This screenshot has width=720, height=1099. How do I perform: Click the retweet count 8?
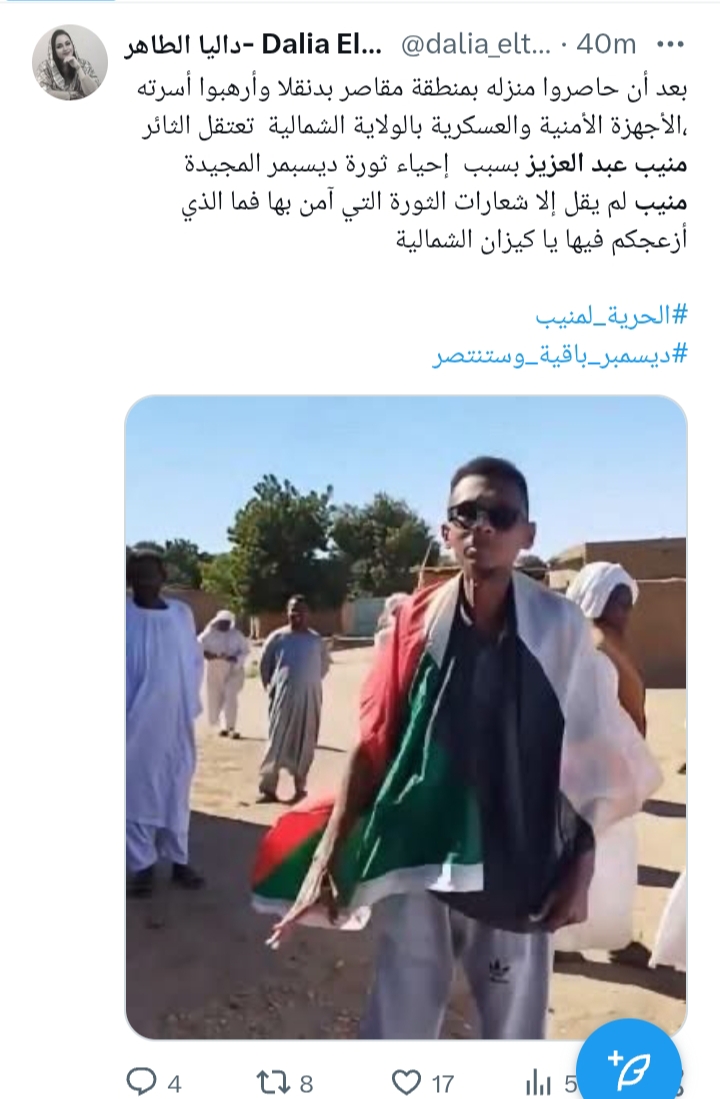click(x=306, y=1084)
